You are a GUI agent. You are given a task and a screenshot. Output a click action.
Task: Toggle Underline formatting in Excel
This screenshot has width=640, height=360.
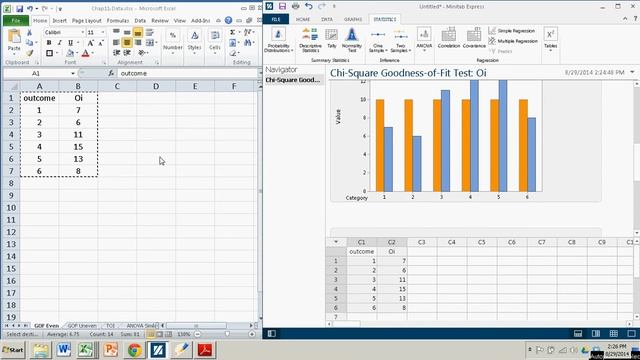(x=70, y=43)
